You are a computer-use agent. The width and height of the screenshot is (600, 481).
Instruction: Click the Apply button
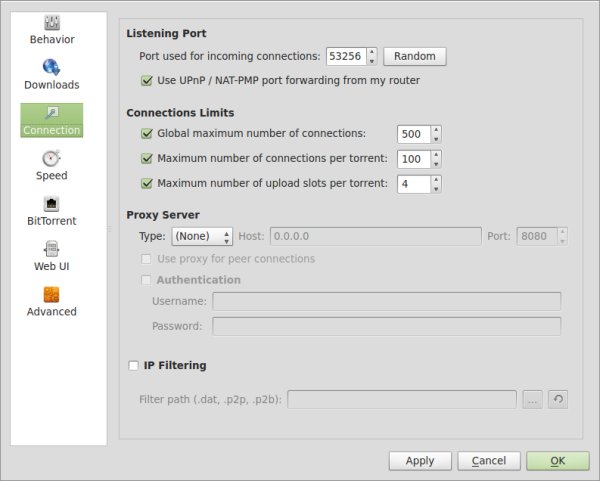[x=420, y=461]
